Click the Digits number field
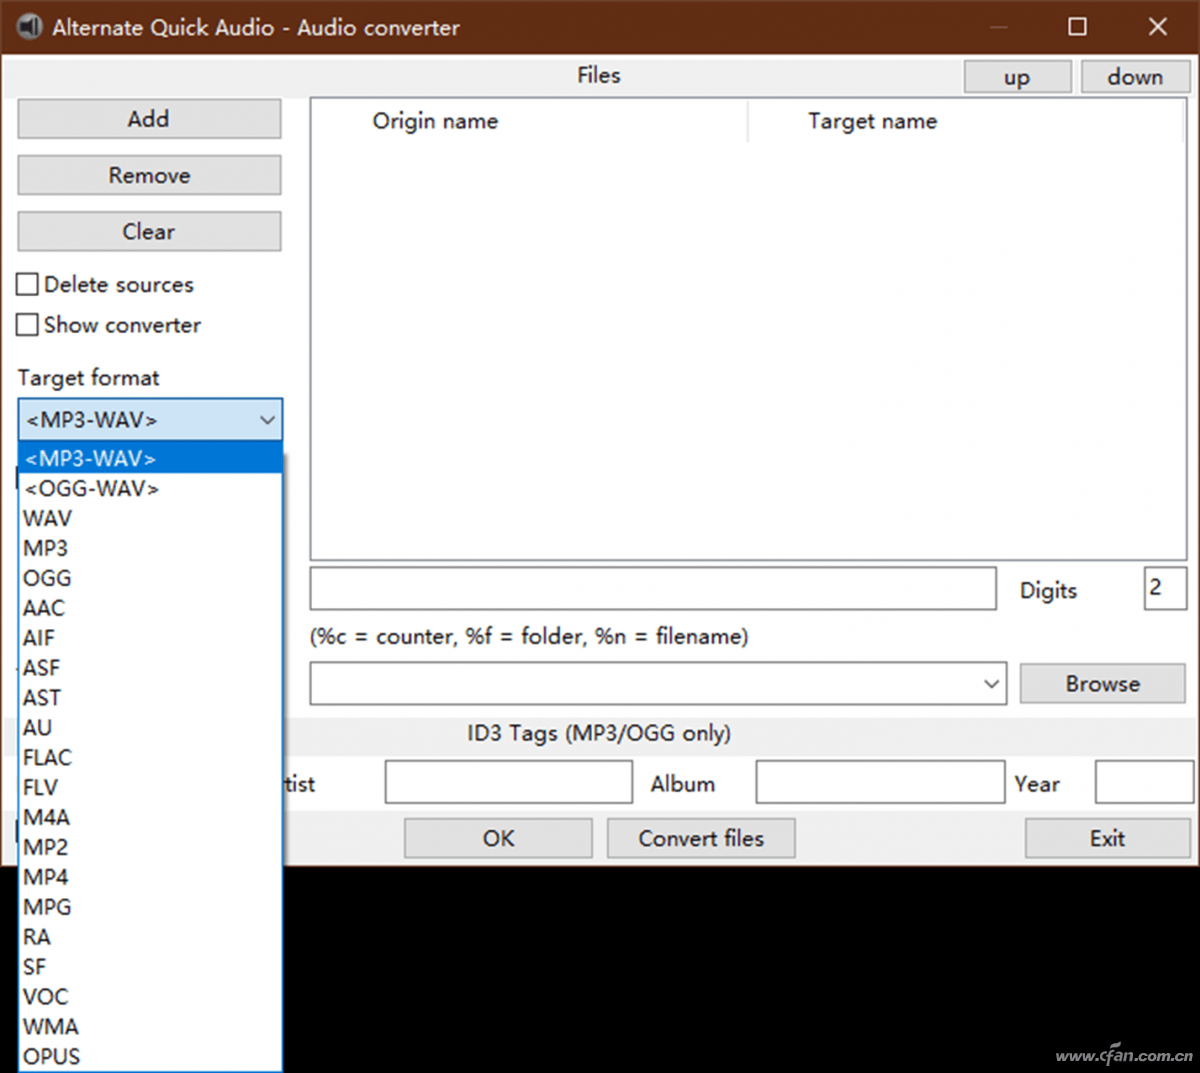Image resolution: width=1200 pixels, height=1073 pixels. (1164, 589)
